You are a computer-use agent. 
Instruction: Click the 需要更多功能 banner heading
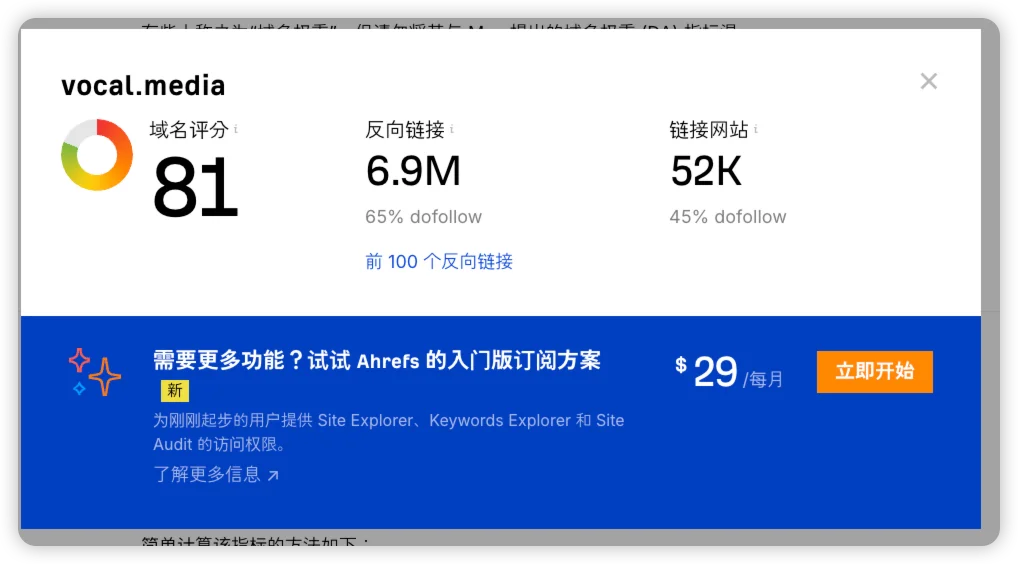377,360
